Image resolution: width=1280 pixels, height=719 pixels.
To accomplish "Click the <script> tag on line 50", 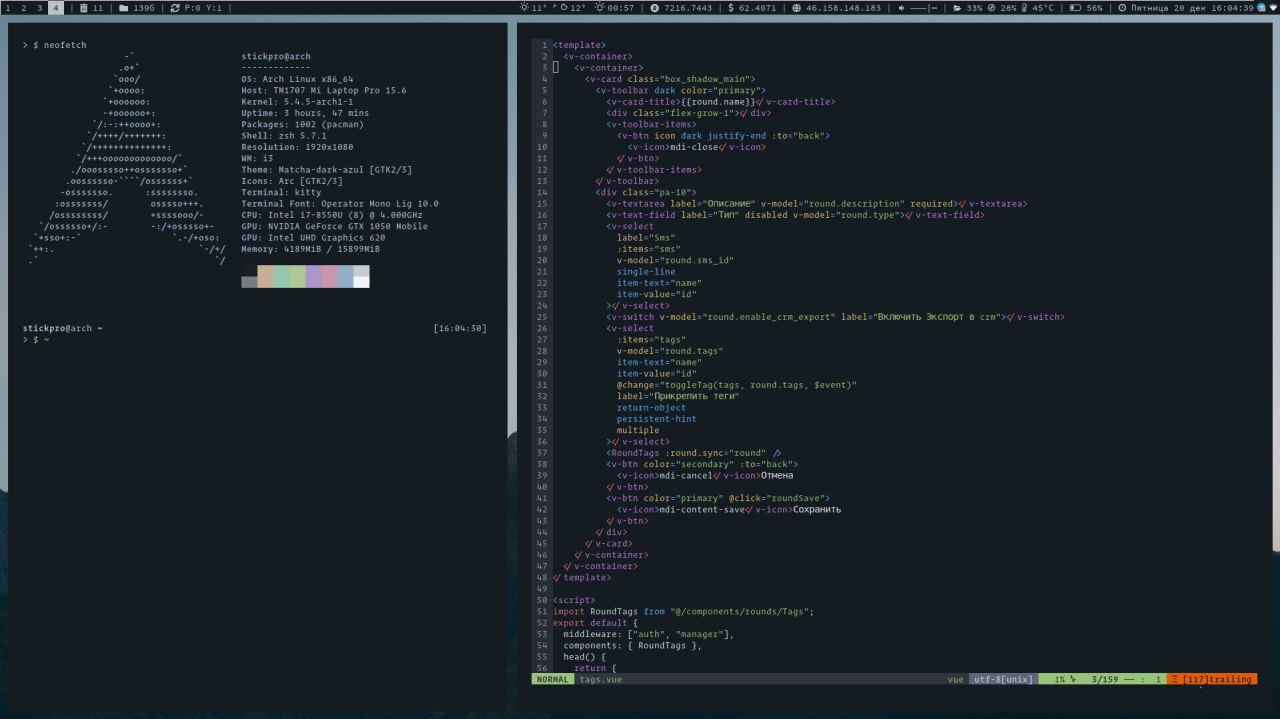I will (574, 600).
